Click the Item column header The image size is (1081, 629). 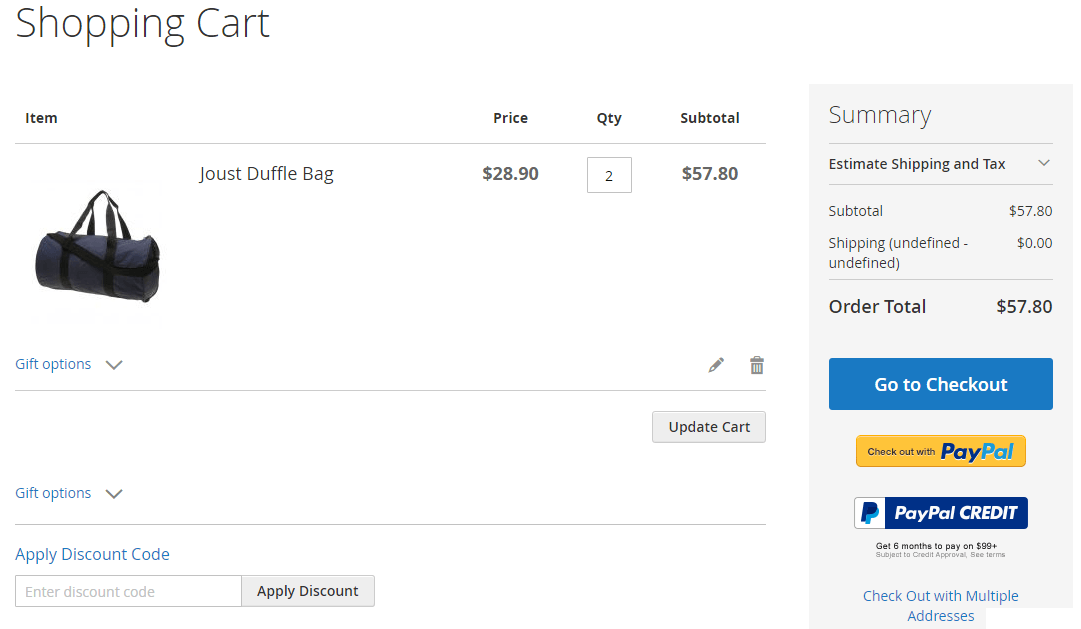pos(41,117)
